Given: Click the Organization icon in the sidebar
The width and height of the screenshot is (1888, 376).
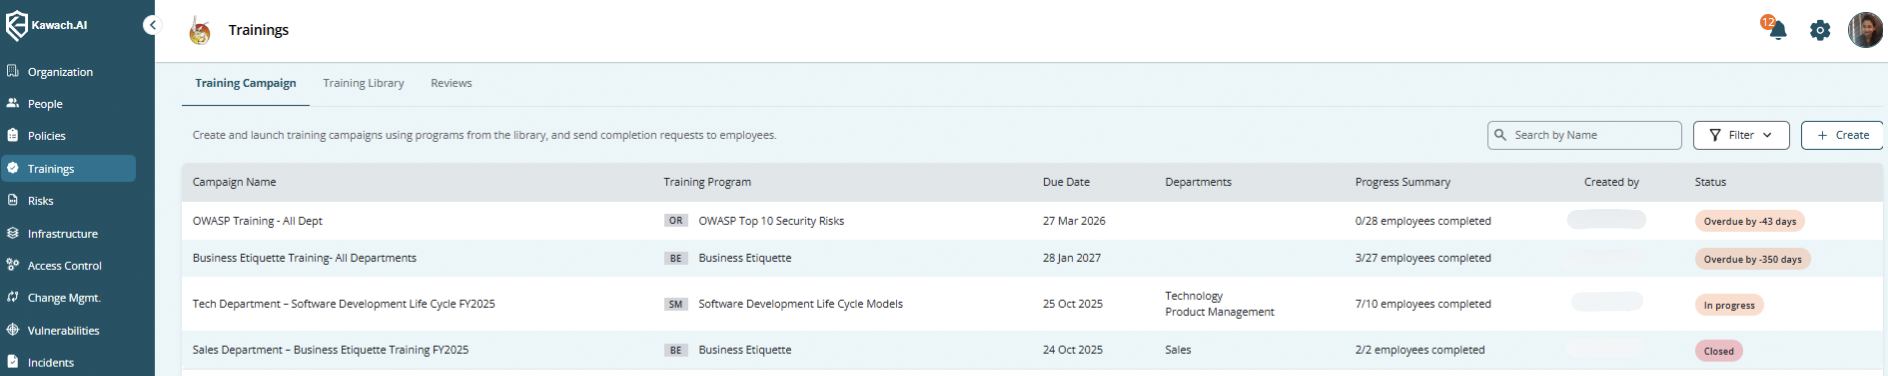Looking at the screenshot, I should coord(13,71).
